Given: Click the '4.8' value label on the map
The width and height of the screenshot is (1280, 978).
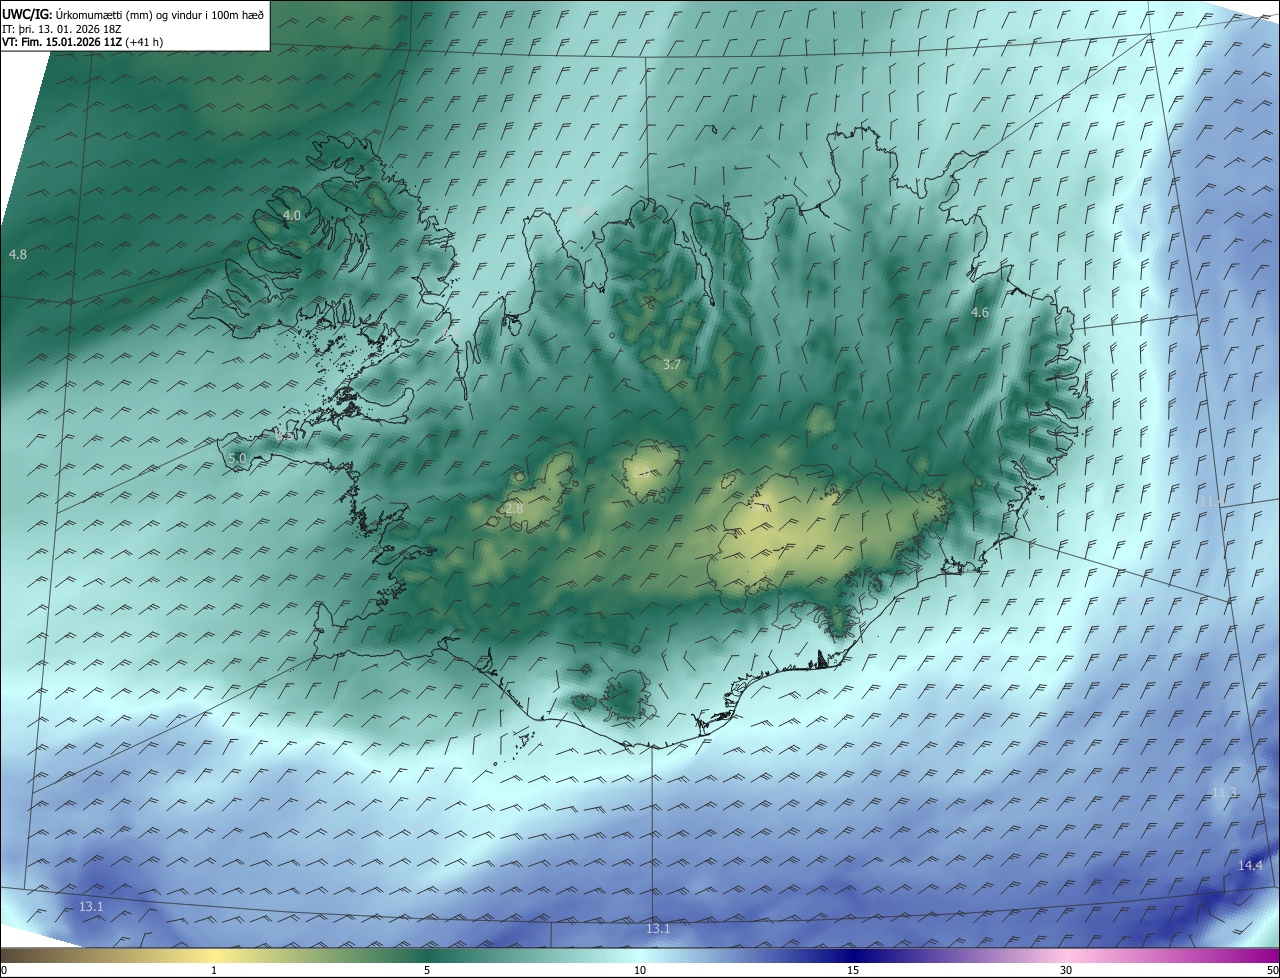Looking at the screenshot, I should [18, 255].
